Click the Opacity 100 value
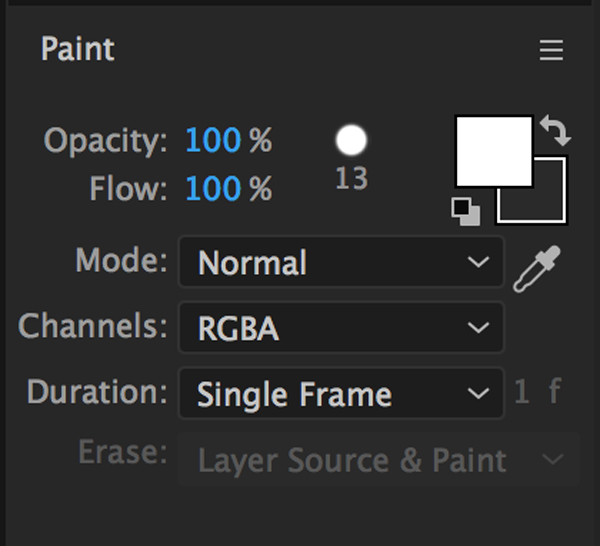This screenshot has width=600, height=546. (213, 140)
